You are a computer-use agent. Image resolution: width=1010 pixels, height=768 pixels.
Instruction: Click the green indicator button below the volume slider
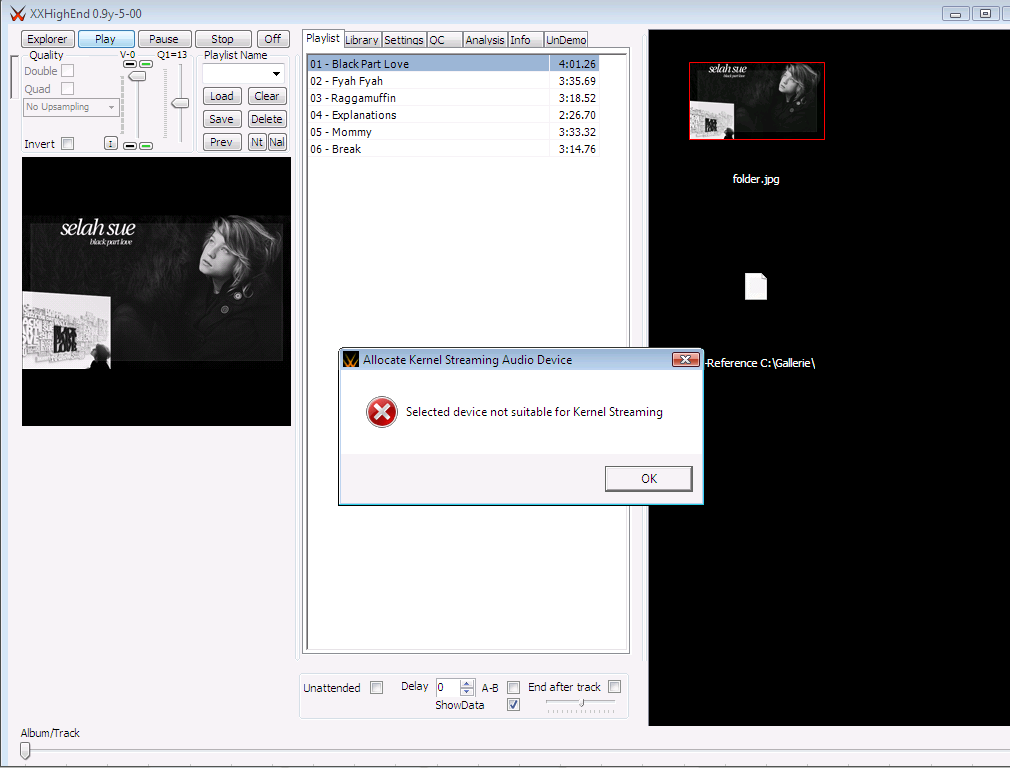click(x=146, y=146)
